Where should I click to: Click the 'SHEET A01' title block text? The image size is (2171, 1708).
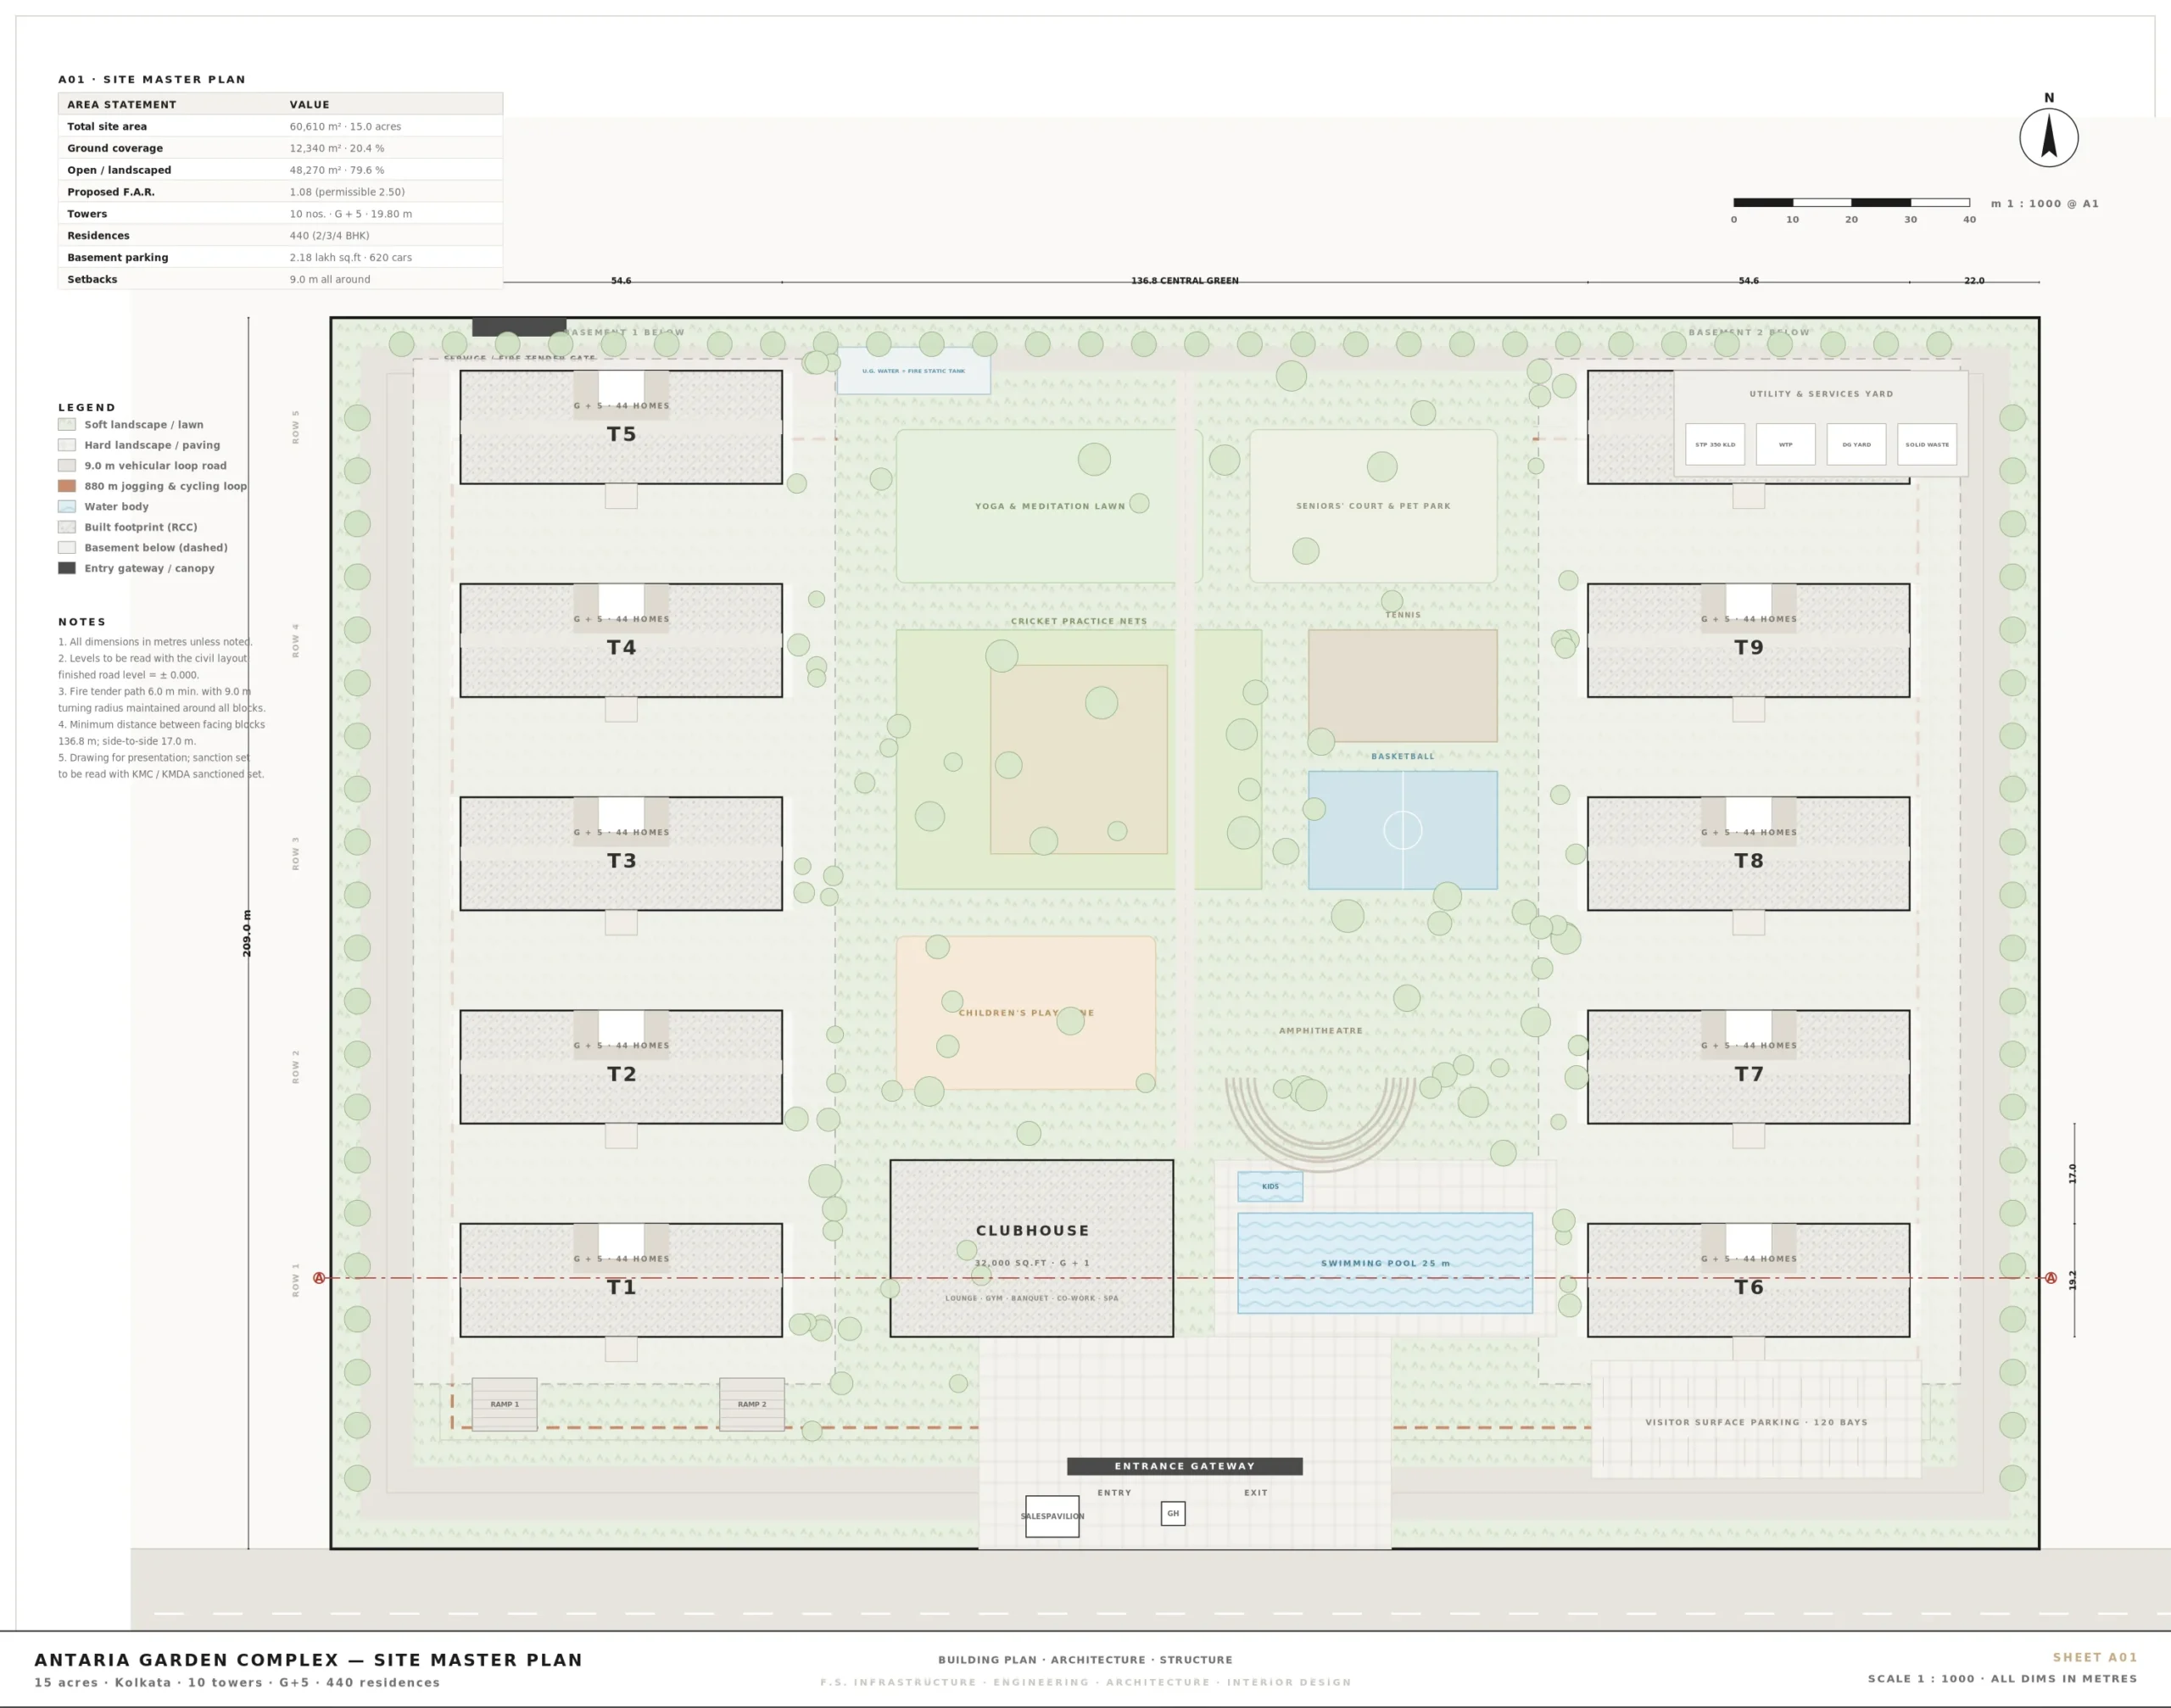(2095, 1657)
